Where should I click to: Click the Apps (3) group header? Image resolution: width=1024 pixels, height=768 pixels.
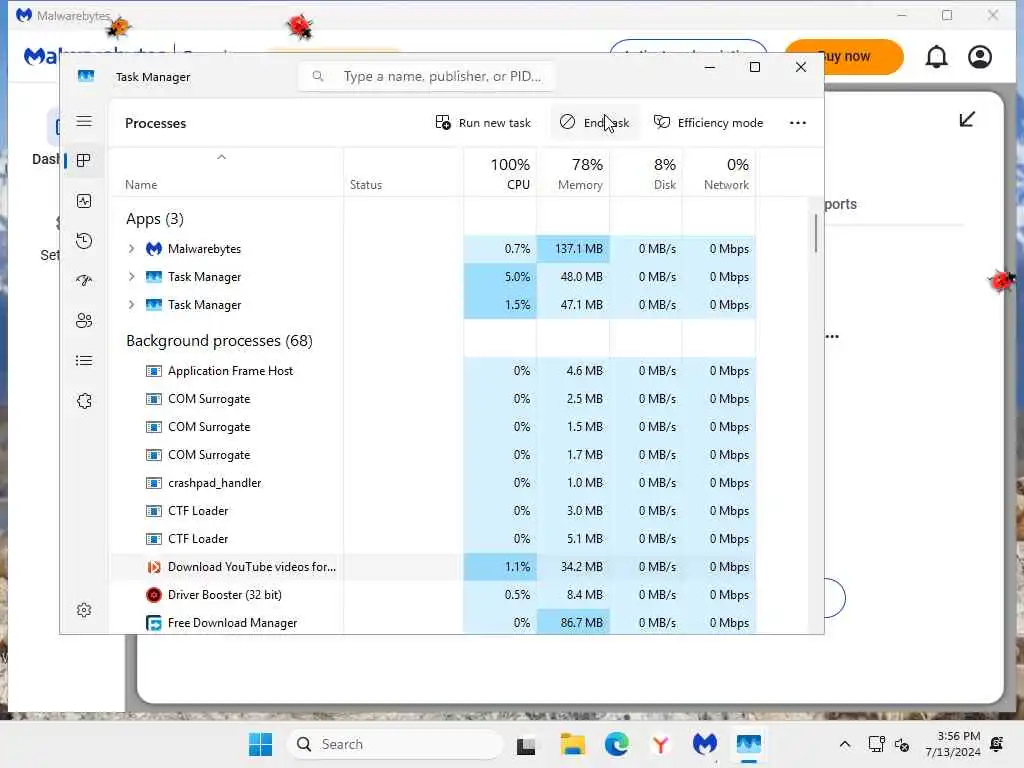coord(155,219)
